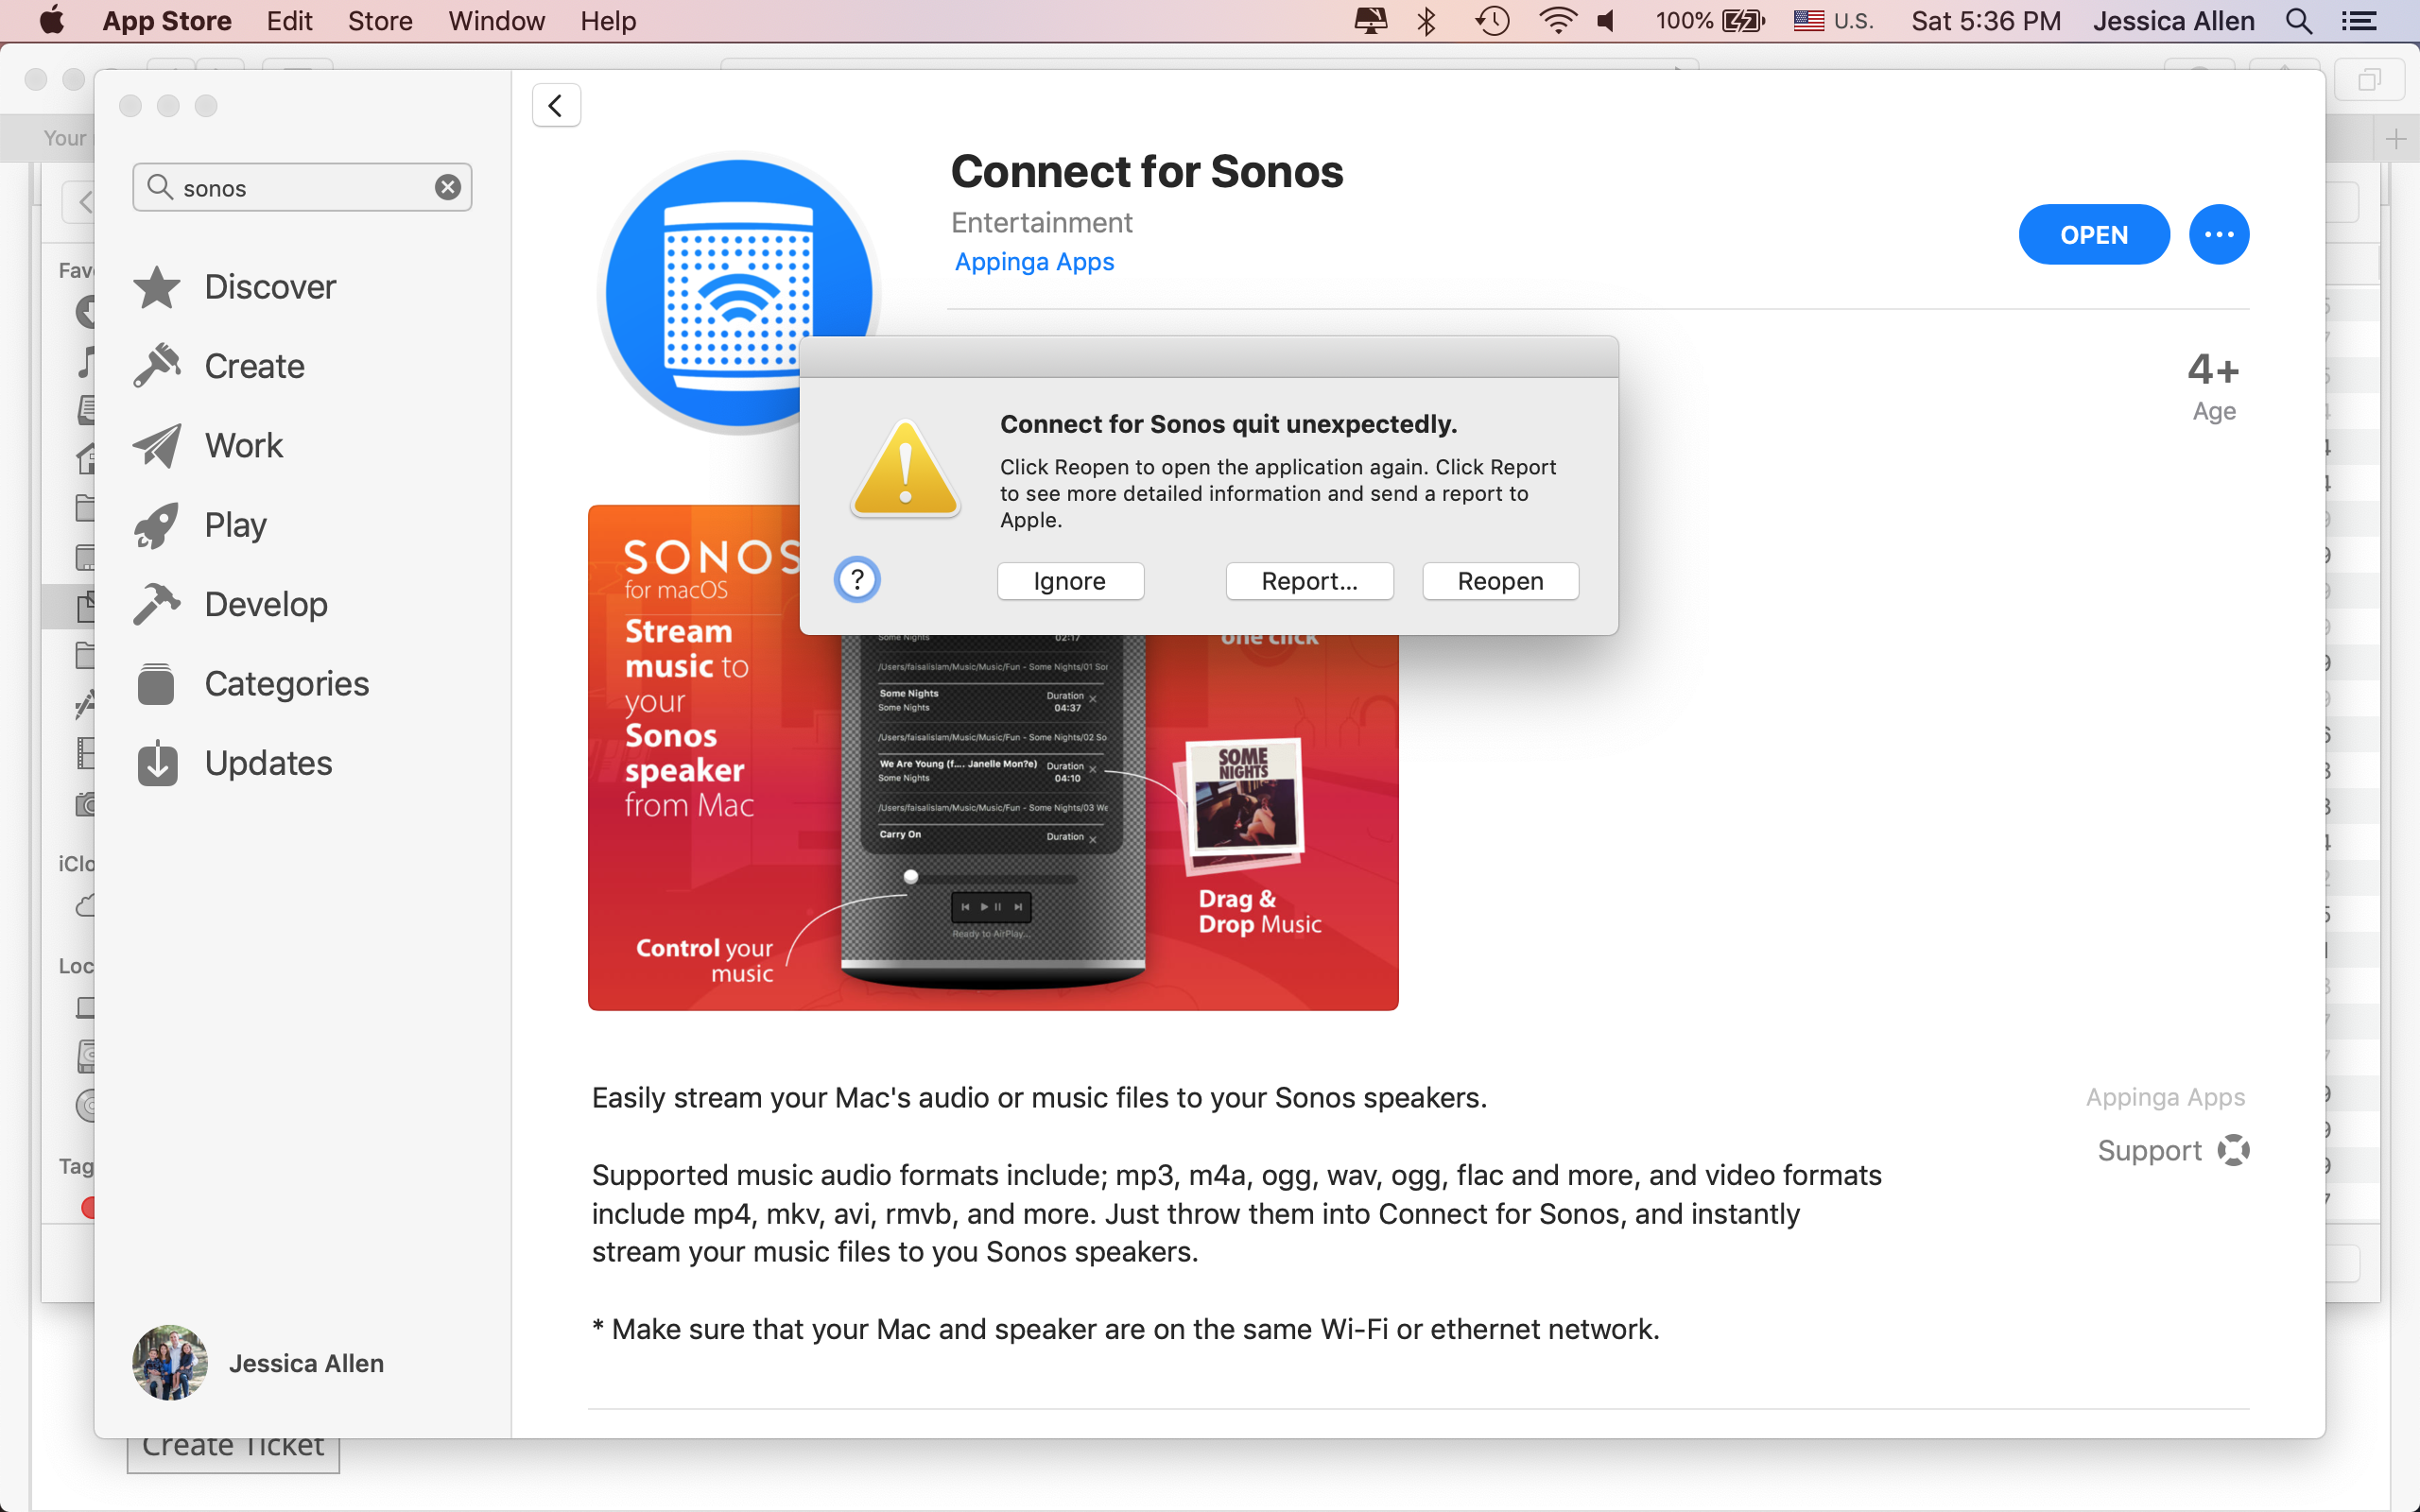Click the Work sidebar label
This screenshot has width=2420, height=1512.
(244, 445)
